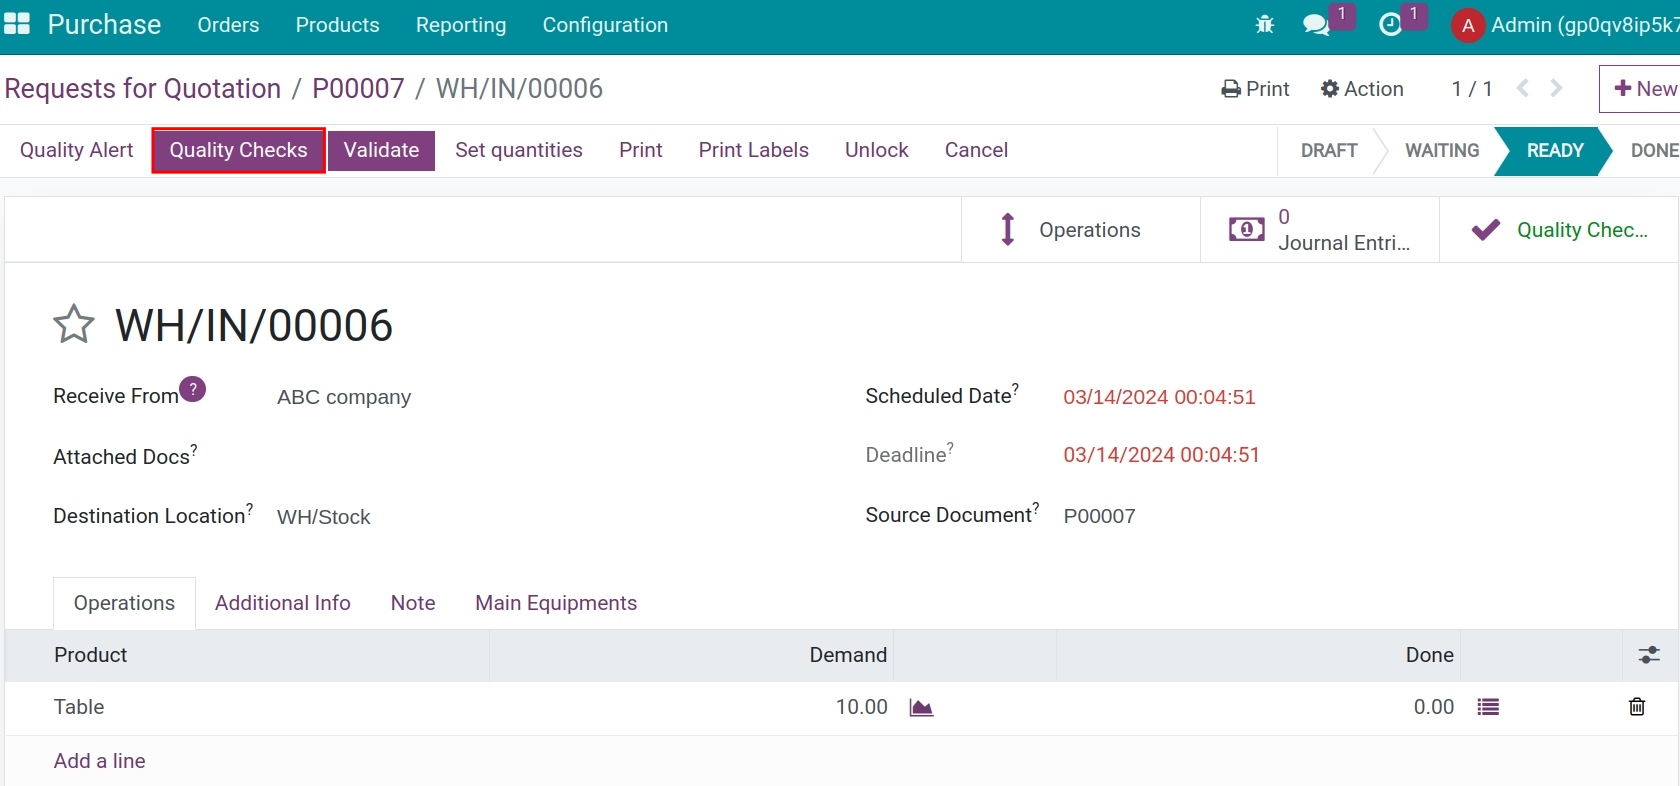Screen dimensions: 1680x786
Task: Open the debug bug icon menu
Action: click(1264, 25)
